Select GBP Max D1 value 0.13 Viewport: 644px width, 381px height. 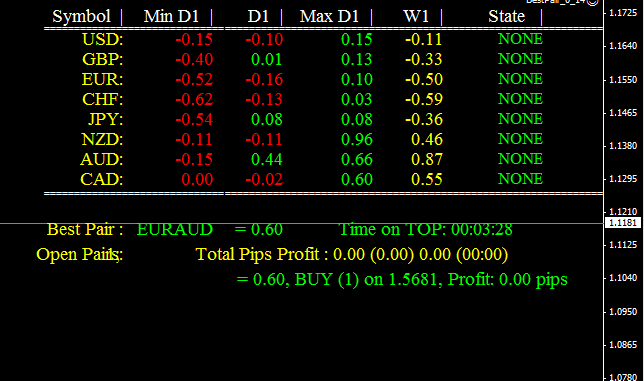(x=357, y=60)
